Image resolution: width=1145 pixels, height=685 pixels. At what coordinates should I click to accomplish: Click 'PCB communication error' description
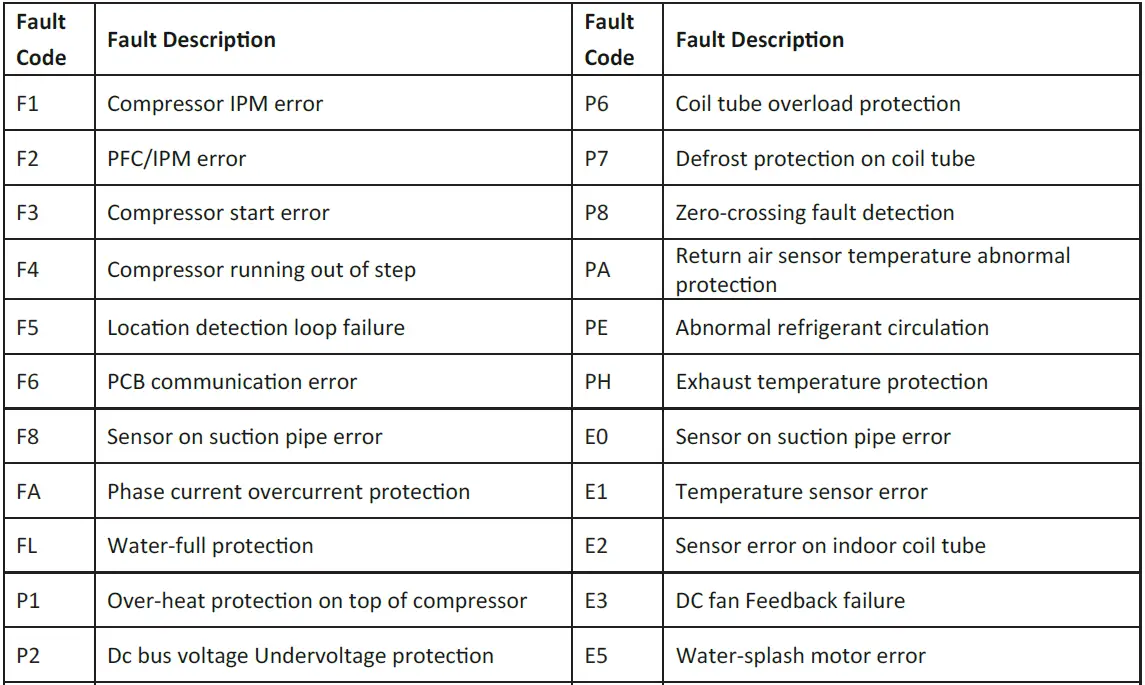tap(232, 381)
